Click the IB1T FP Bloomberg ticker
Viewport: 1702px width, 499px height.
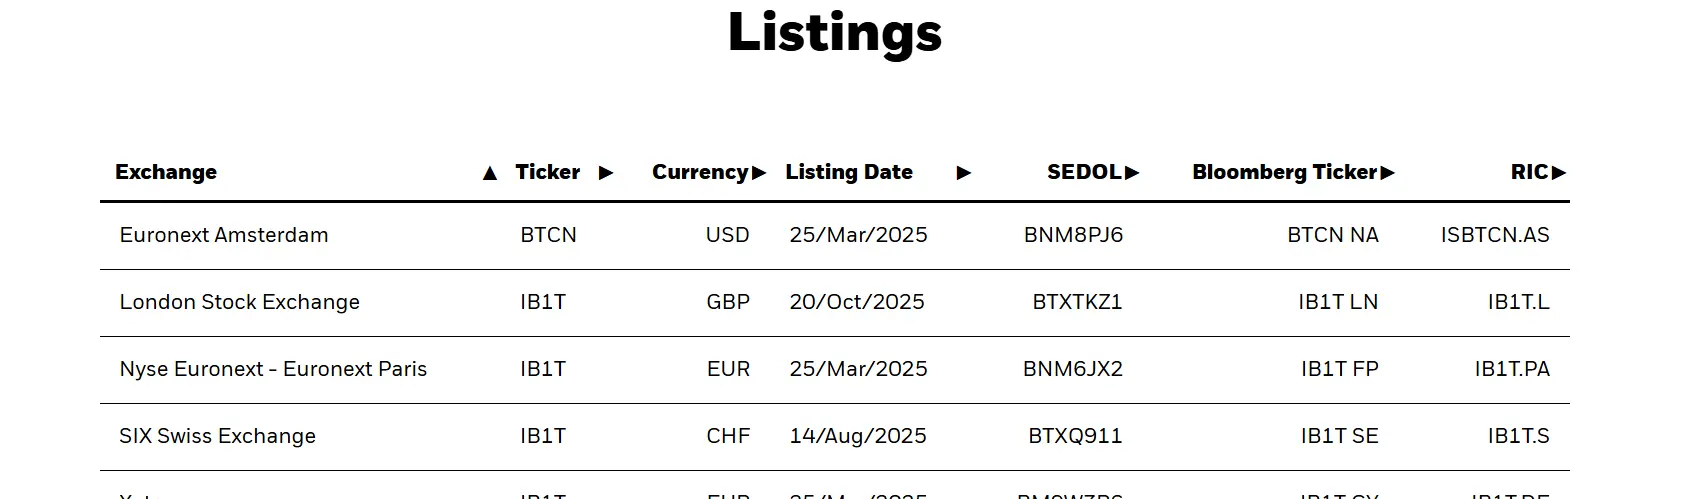1339,369
